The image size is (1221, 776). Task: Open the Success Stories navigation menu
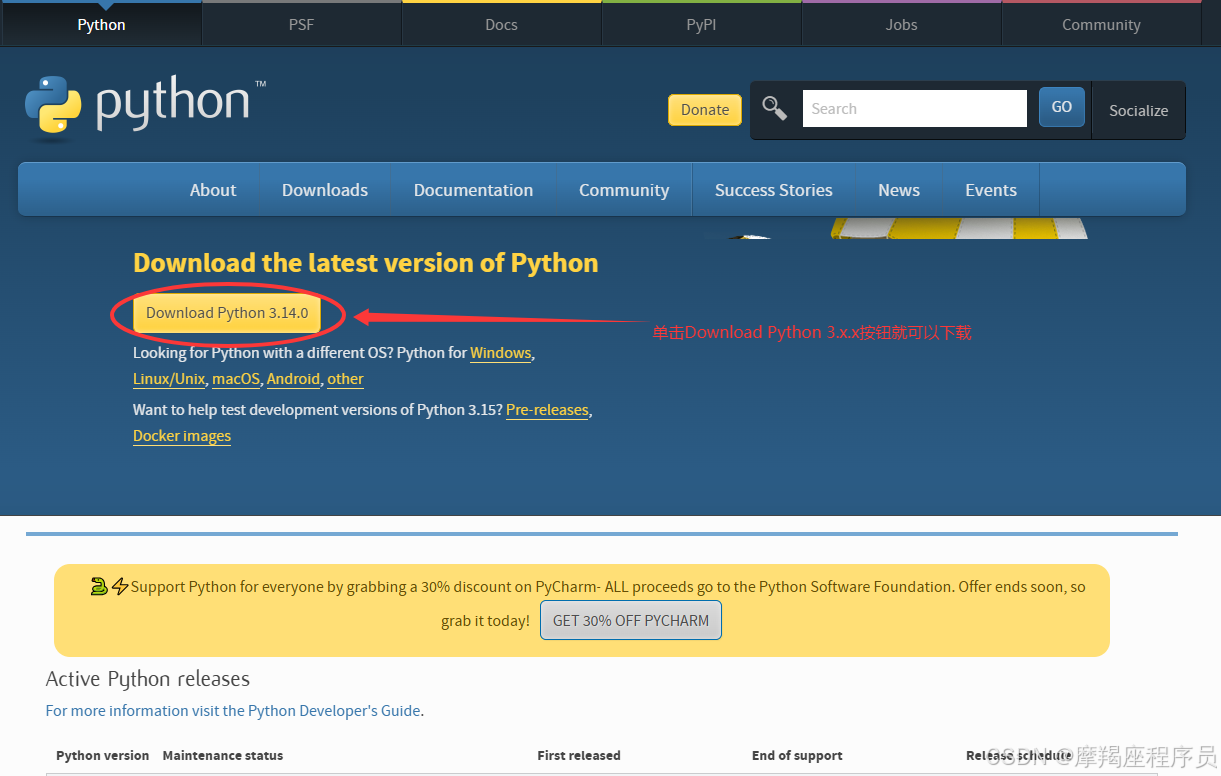pos(773,190)
